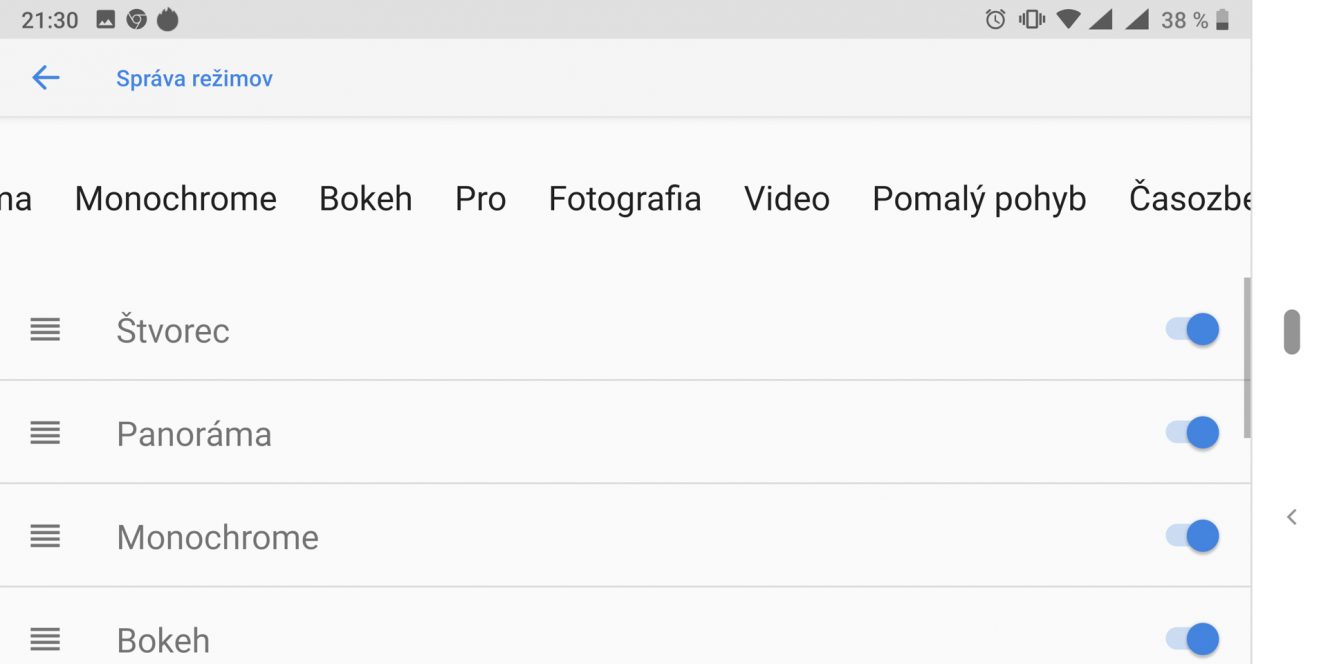
Task: Tap the Pomalý pohyb mode label
Action: click(x=979, y=199)
